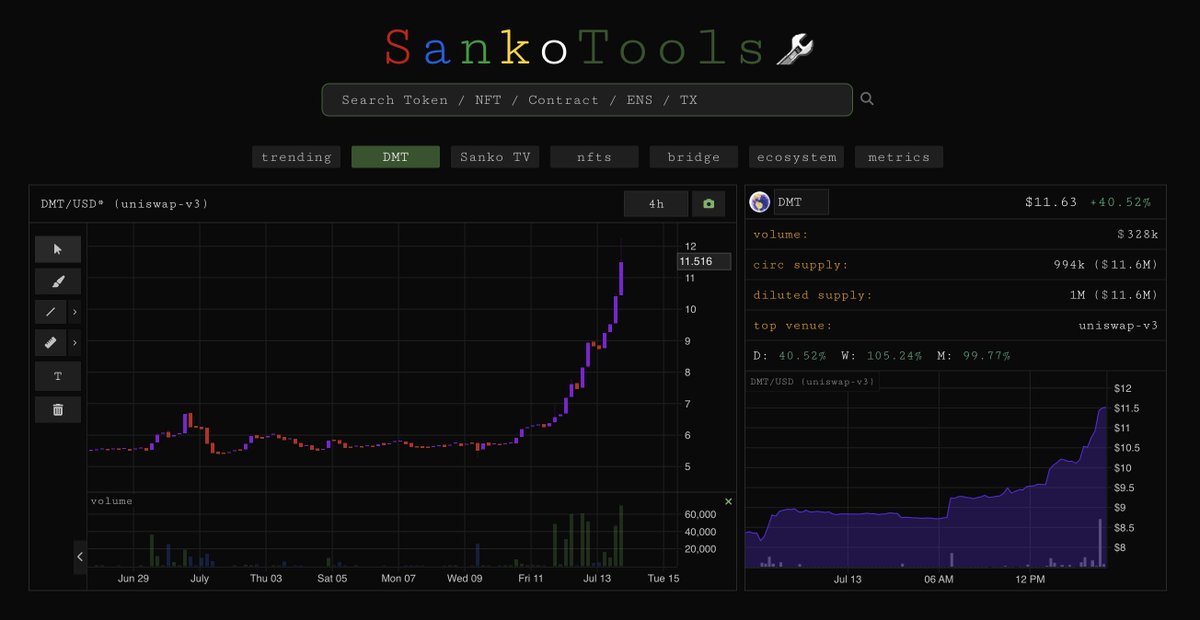
Task: Select the DMT tab
Action: point(395,157)
